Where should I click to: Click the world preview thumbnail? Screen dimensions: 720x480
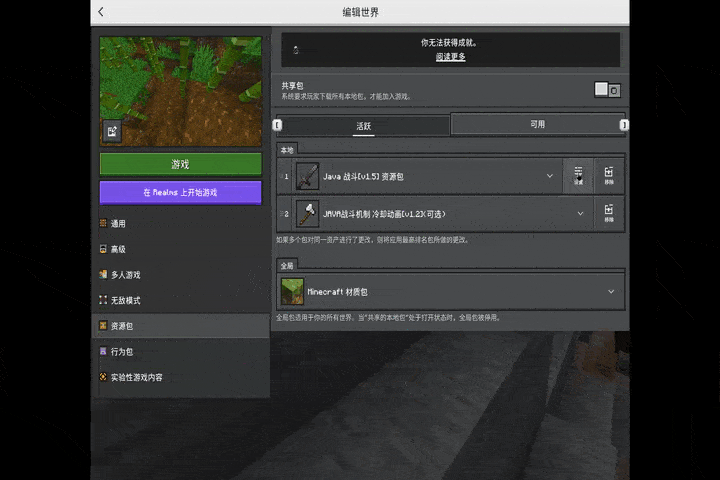pos(180,91)
